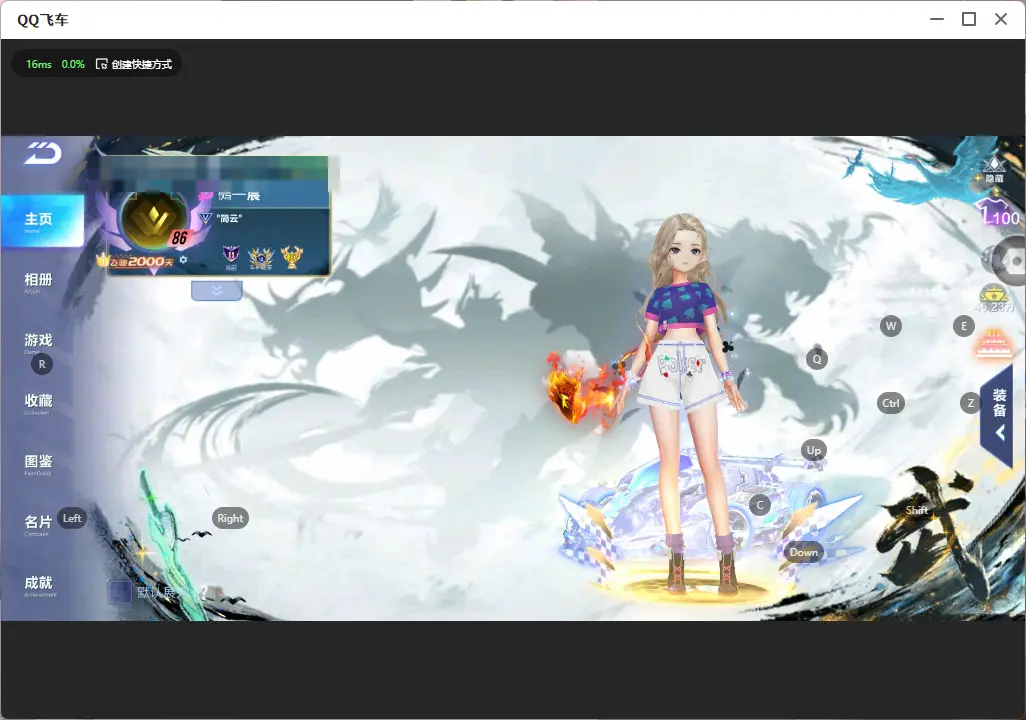Click the Ctrl key overlay
1026x720 pixels.
(891, 403)
